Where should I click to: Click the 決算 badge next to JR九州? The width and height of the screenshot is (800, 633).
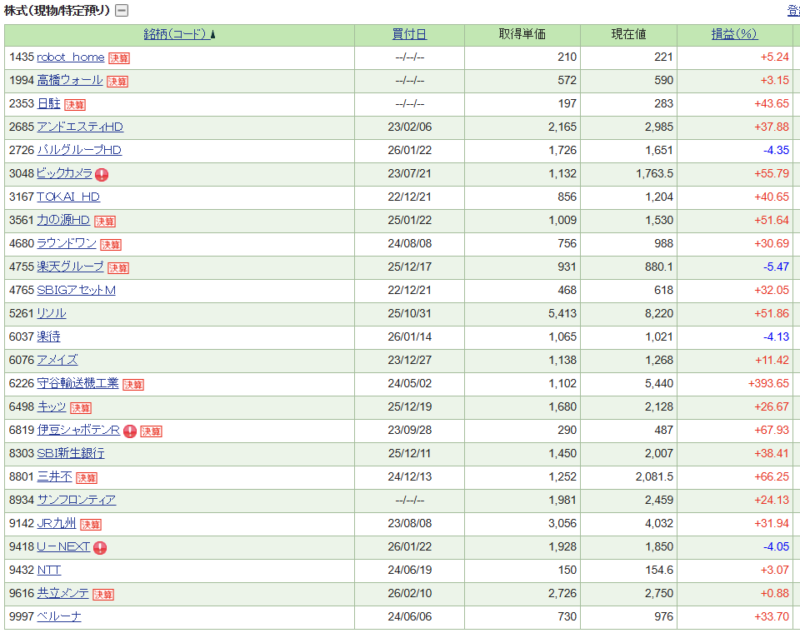click(x=91, y=524)
